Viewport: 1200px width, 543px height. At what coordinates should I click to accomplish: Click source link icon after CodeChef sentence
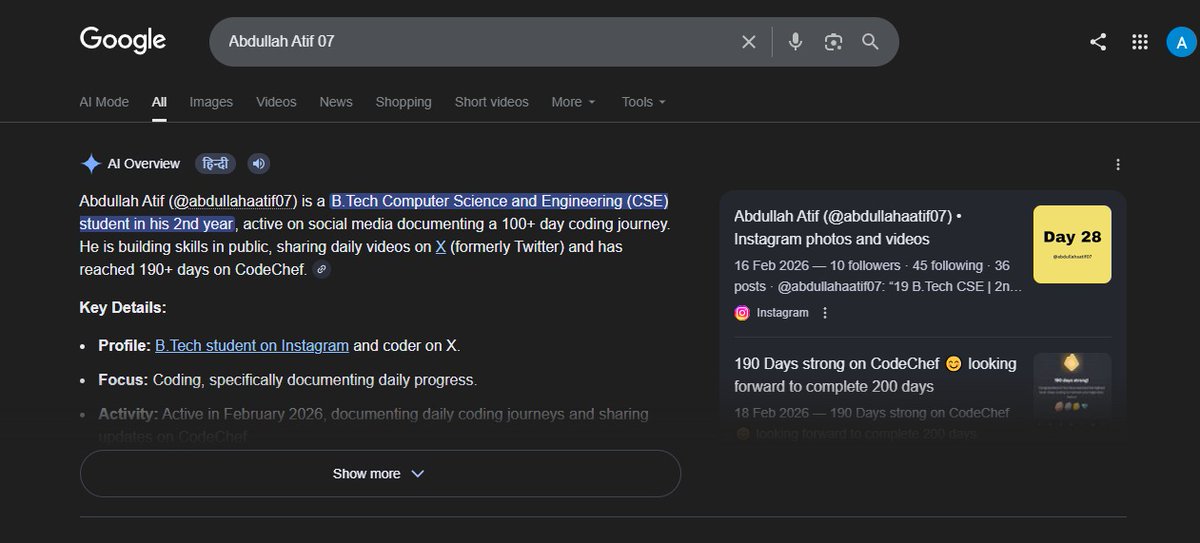pos(321,269)
